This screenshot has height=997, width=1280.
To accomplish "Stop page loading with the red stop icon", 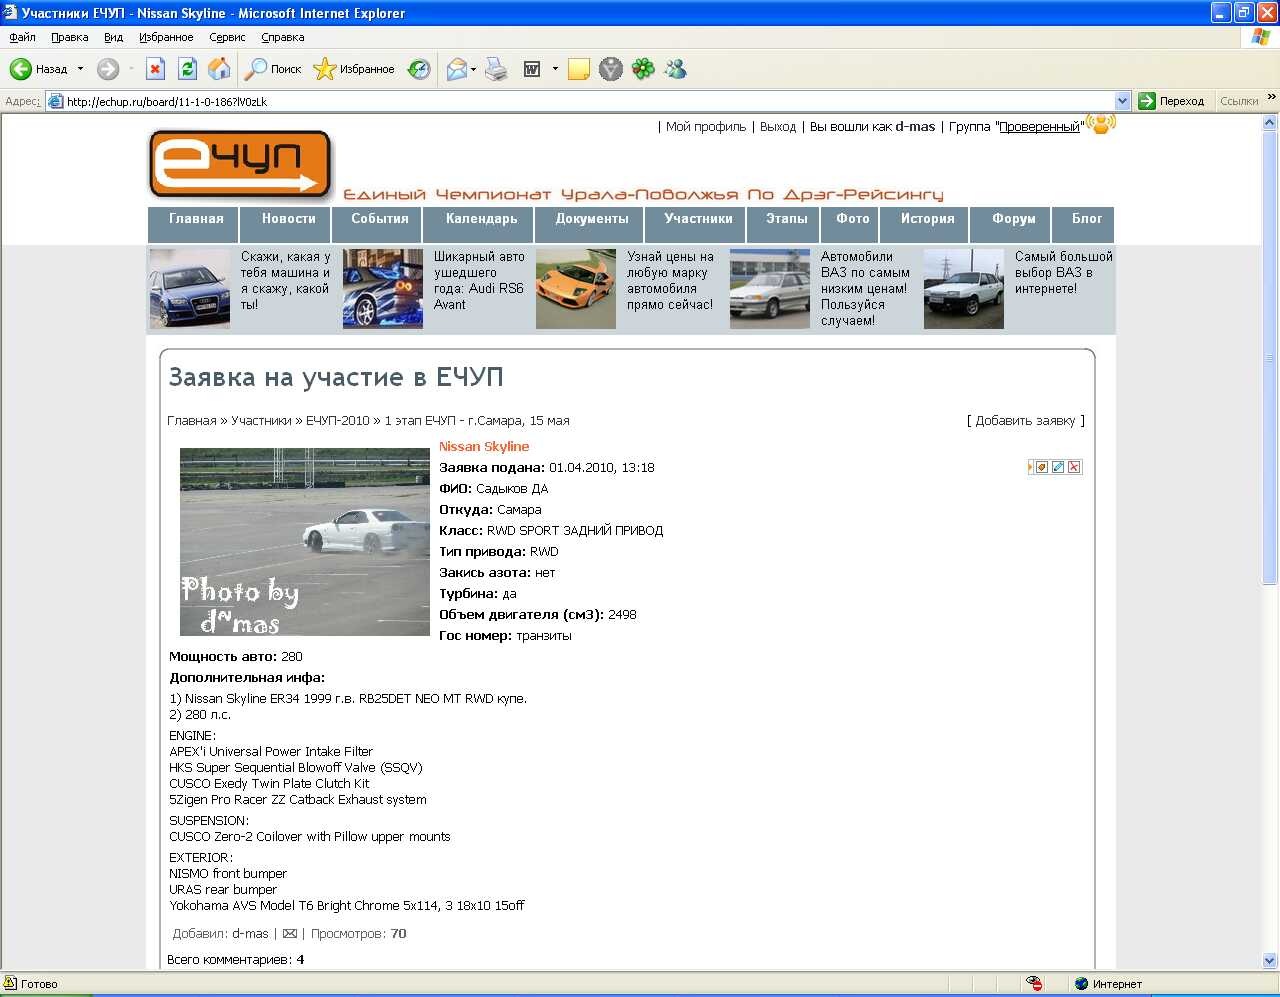I will (156, 69).
